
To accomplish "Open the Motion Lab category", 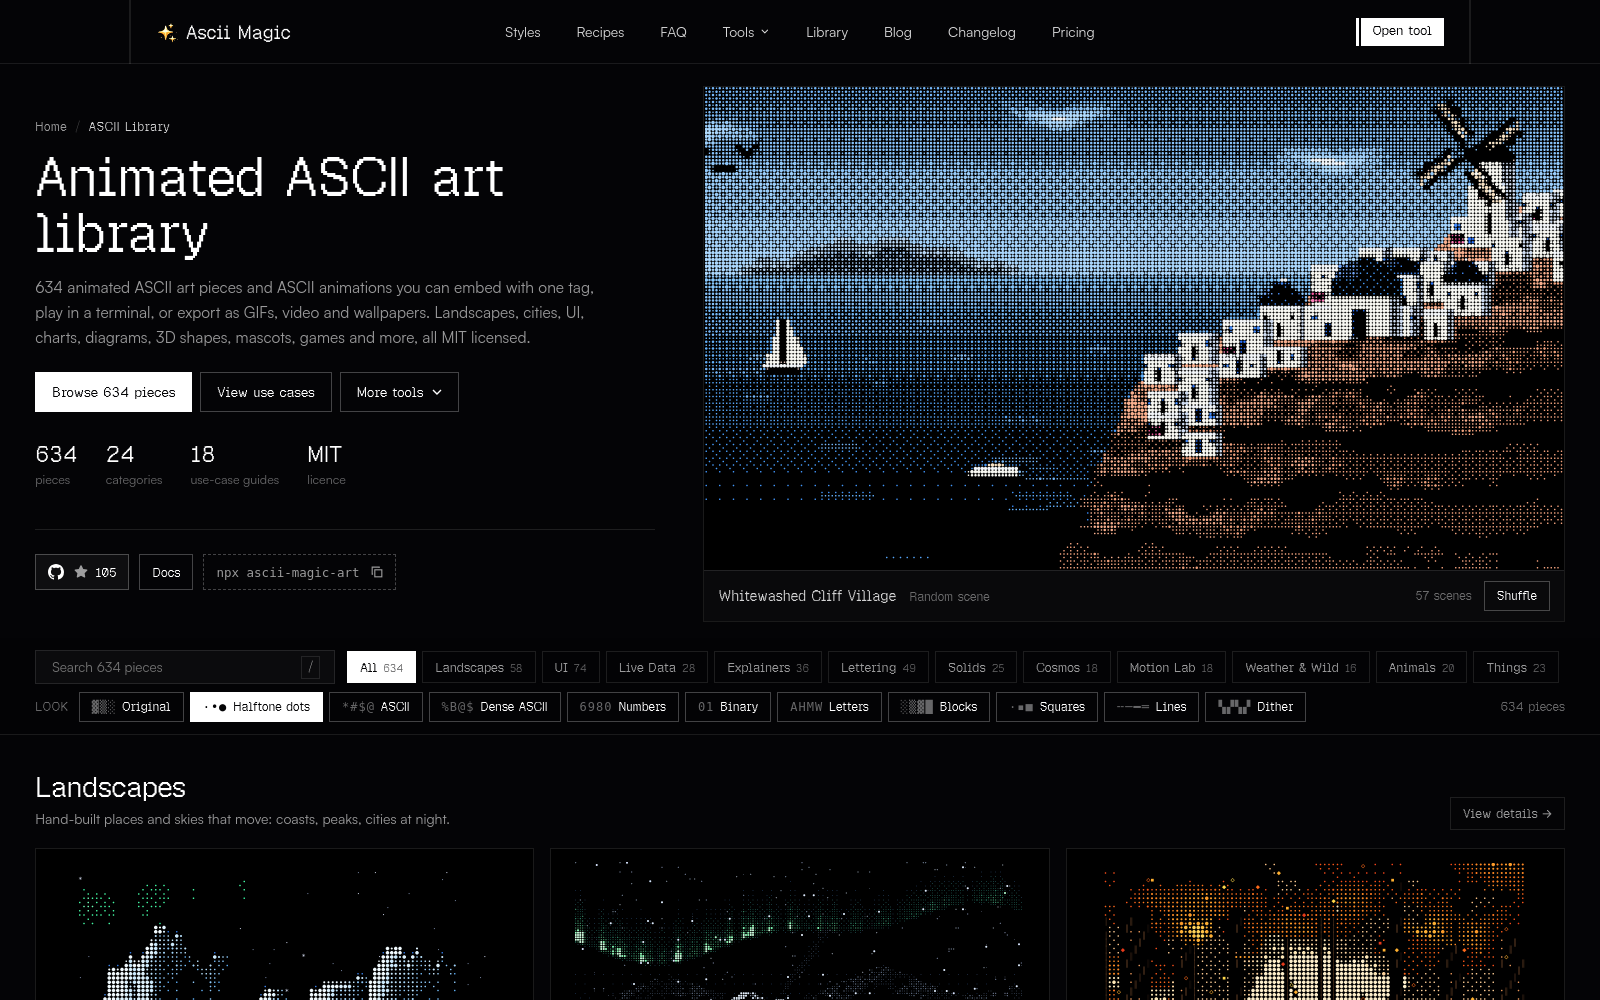I will pos(1171,667).
